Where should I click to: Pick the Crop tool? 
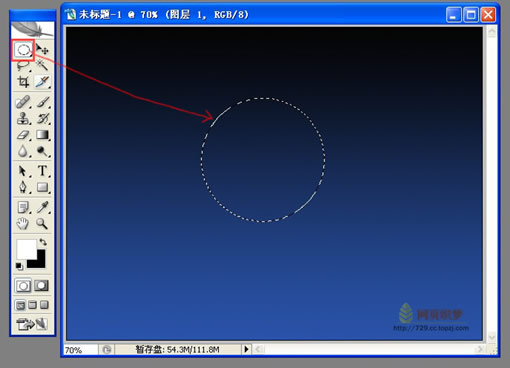point(23,82)
